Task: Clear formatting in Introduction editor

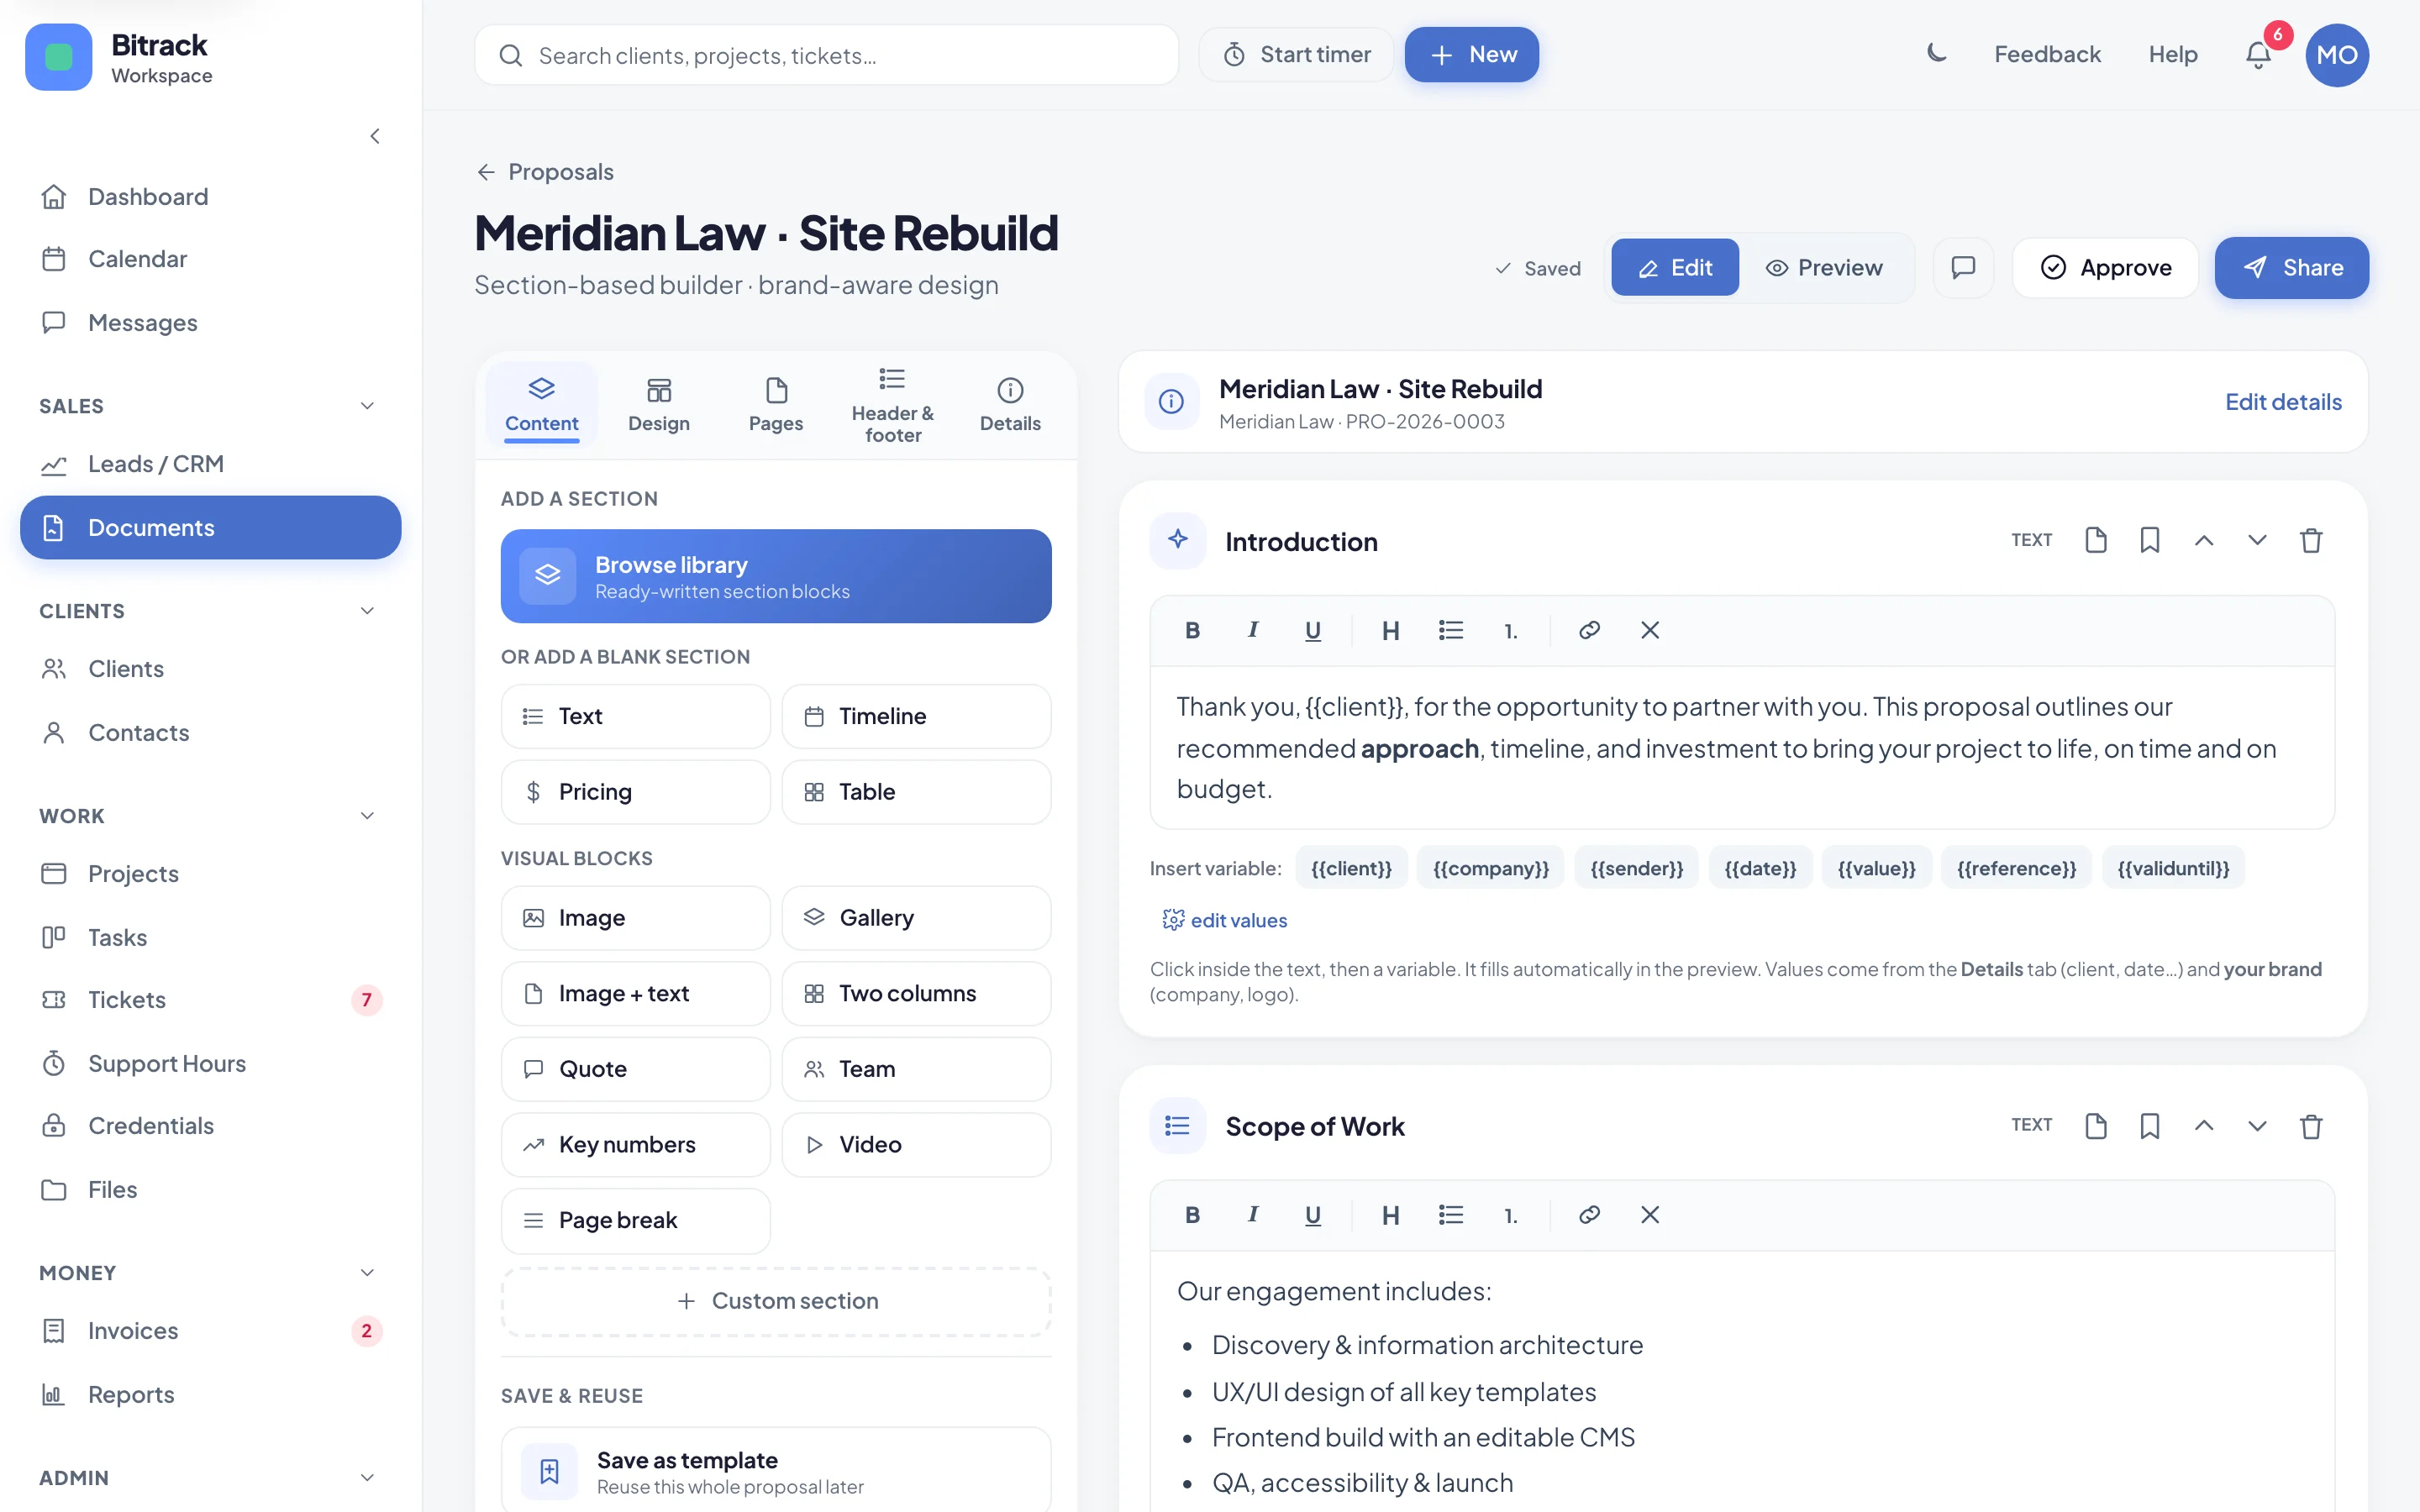Action: click(1650, 630)
